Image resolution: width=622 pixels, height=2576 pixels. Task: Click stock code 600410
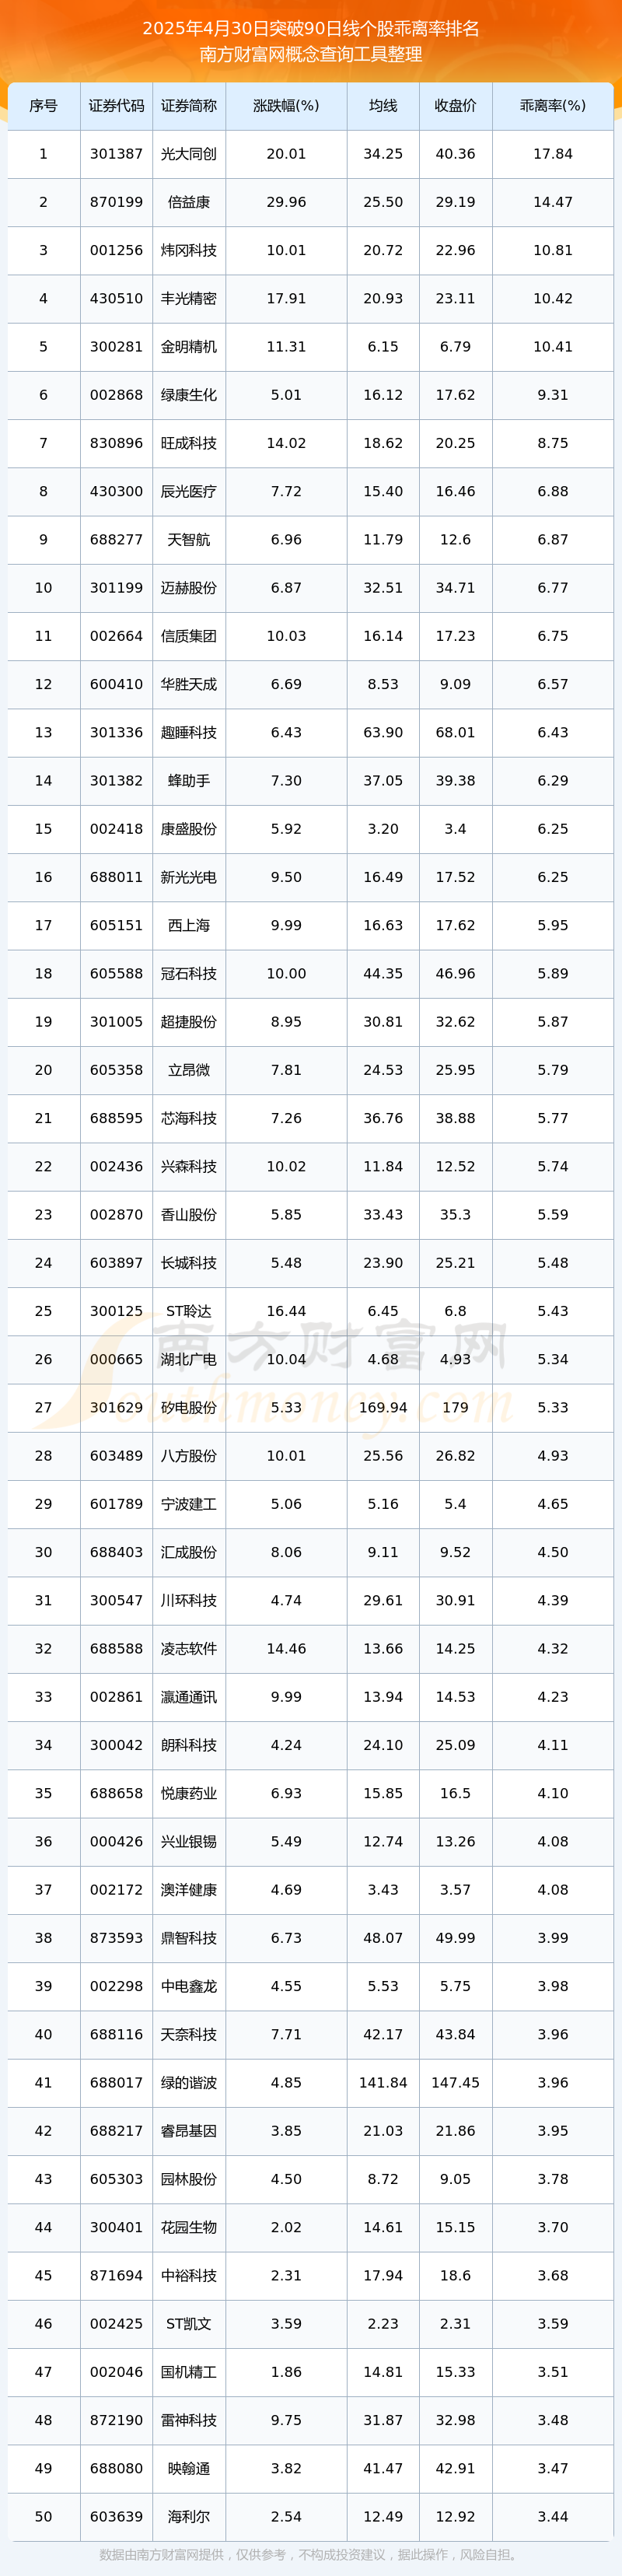pos(116,684)
